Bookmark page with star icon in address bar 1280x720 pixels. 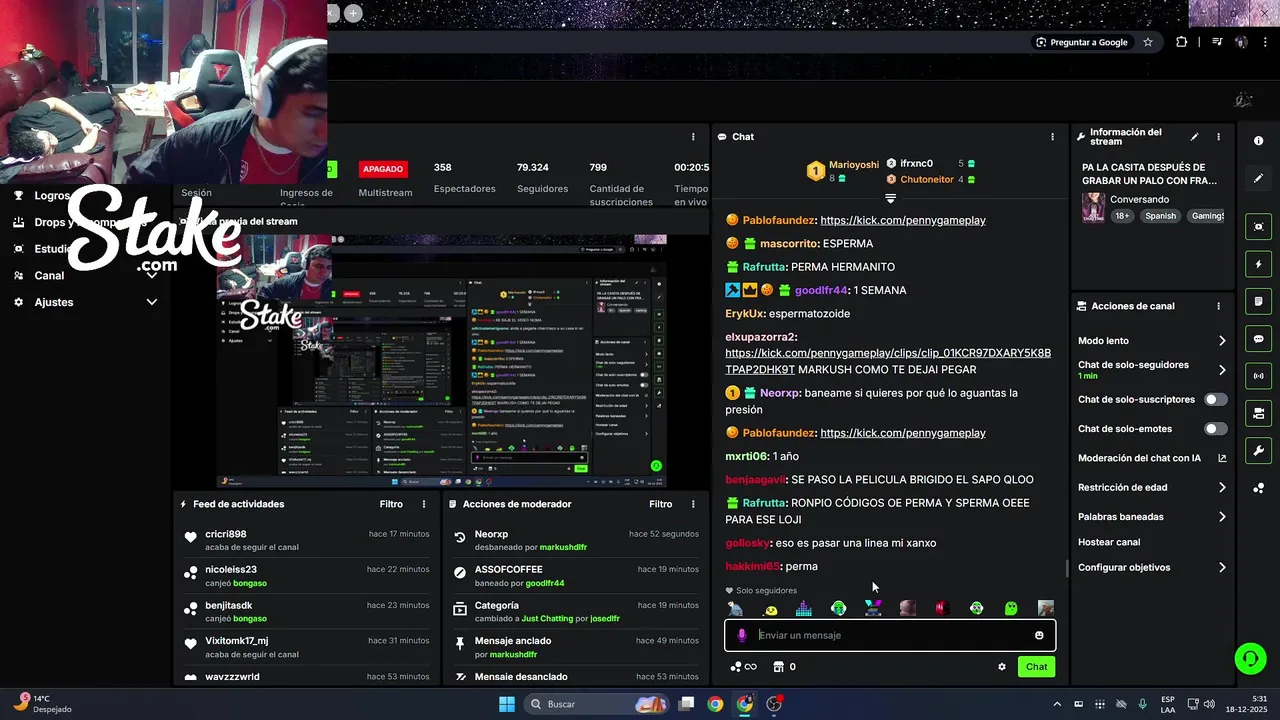click(x=1148, y=42)
